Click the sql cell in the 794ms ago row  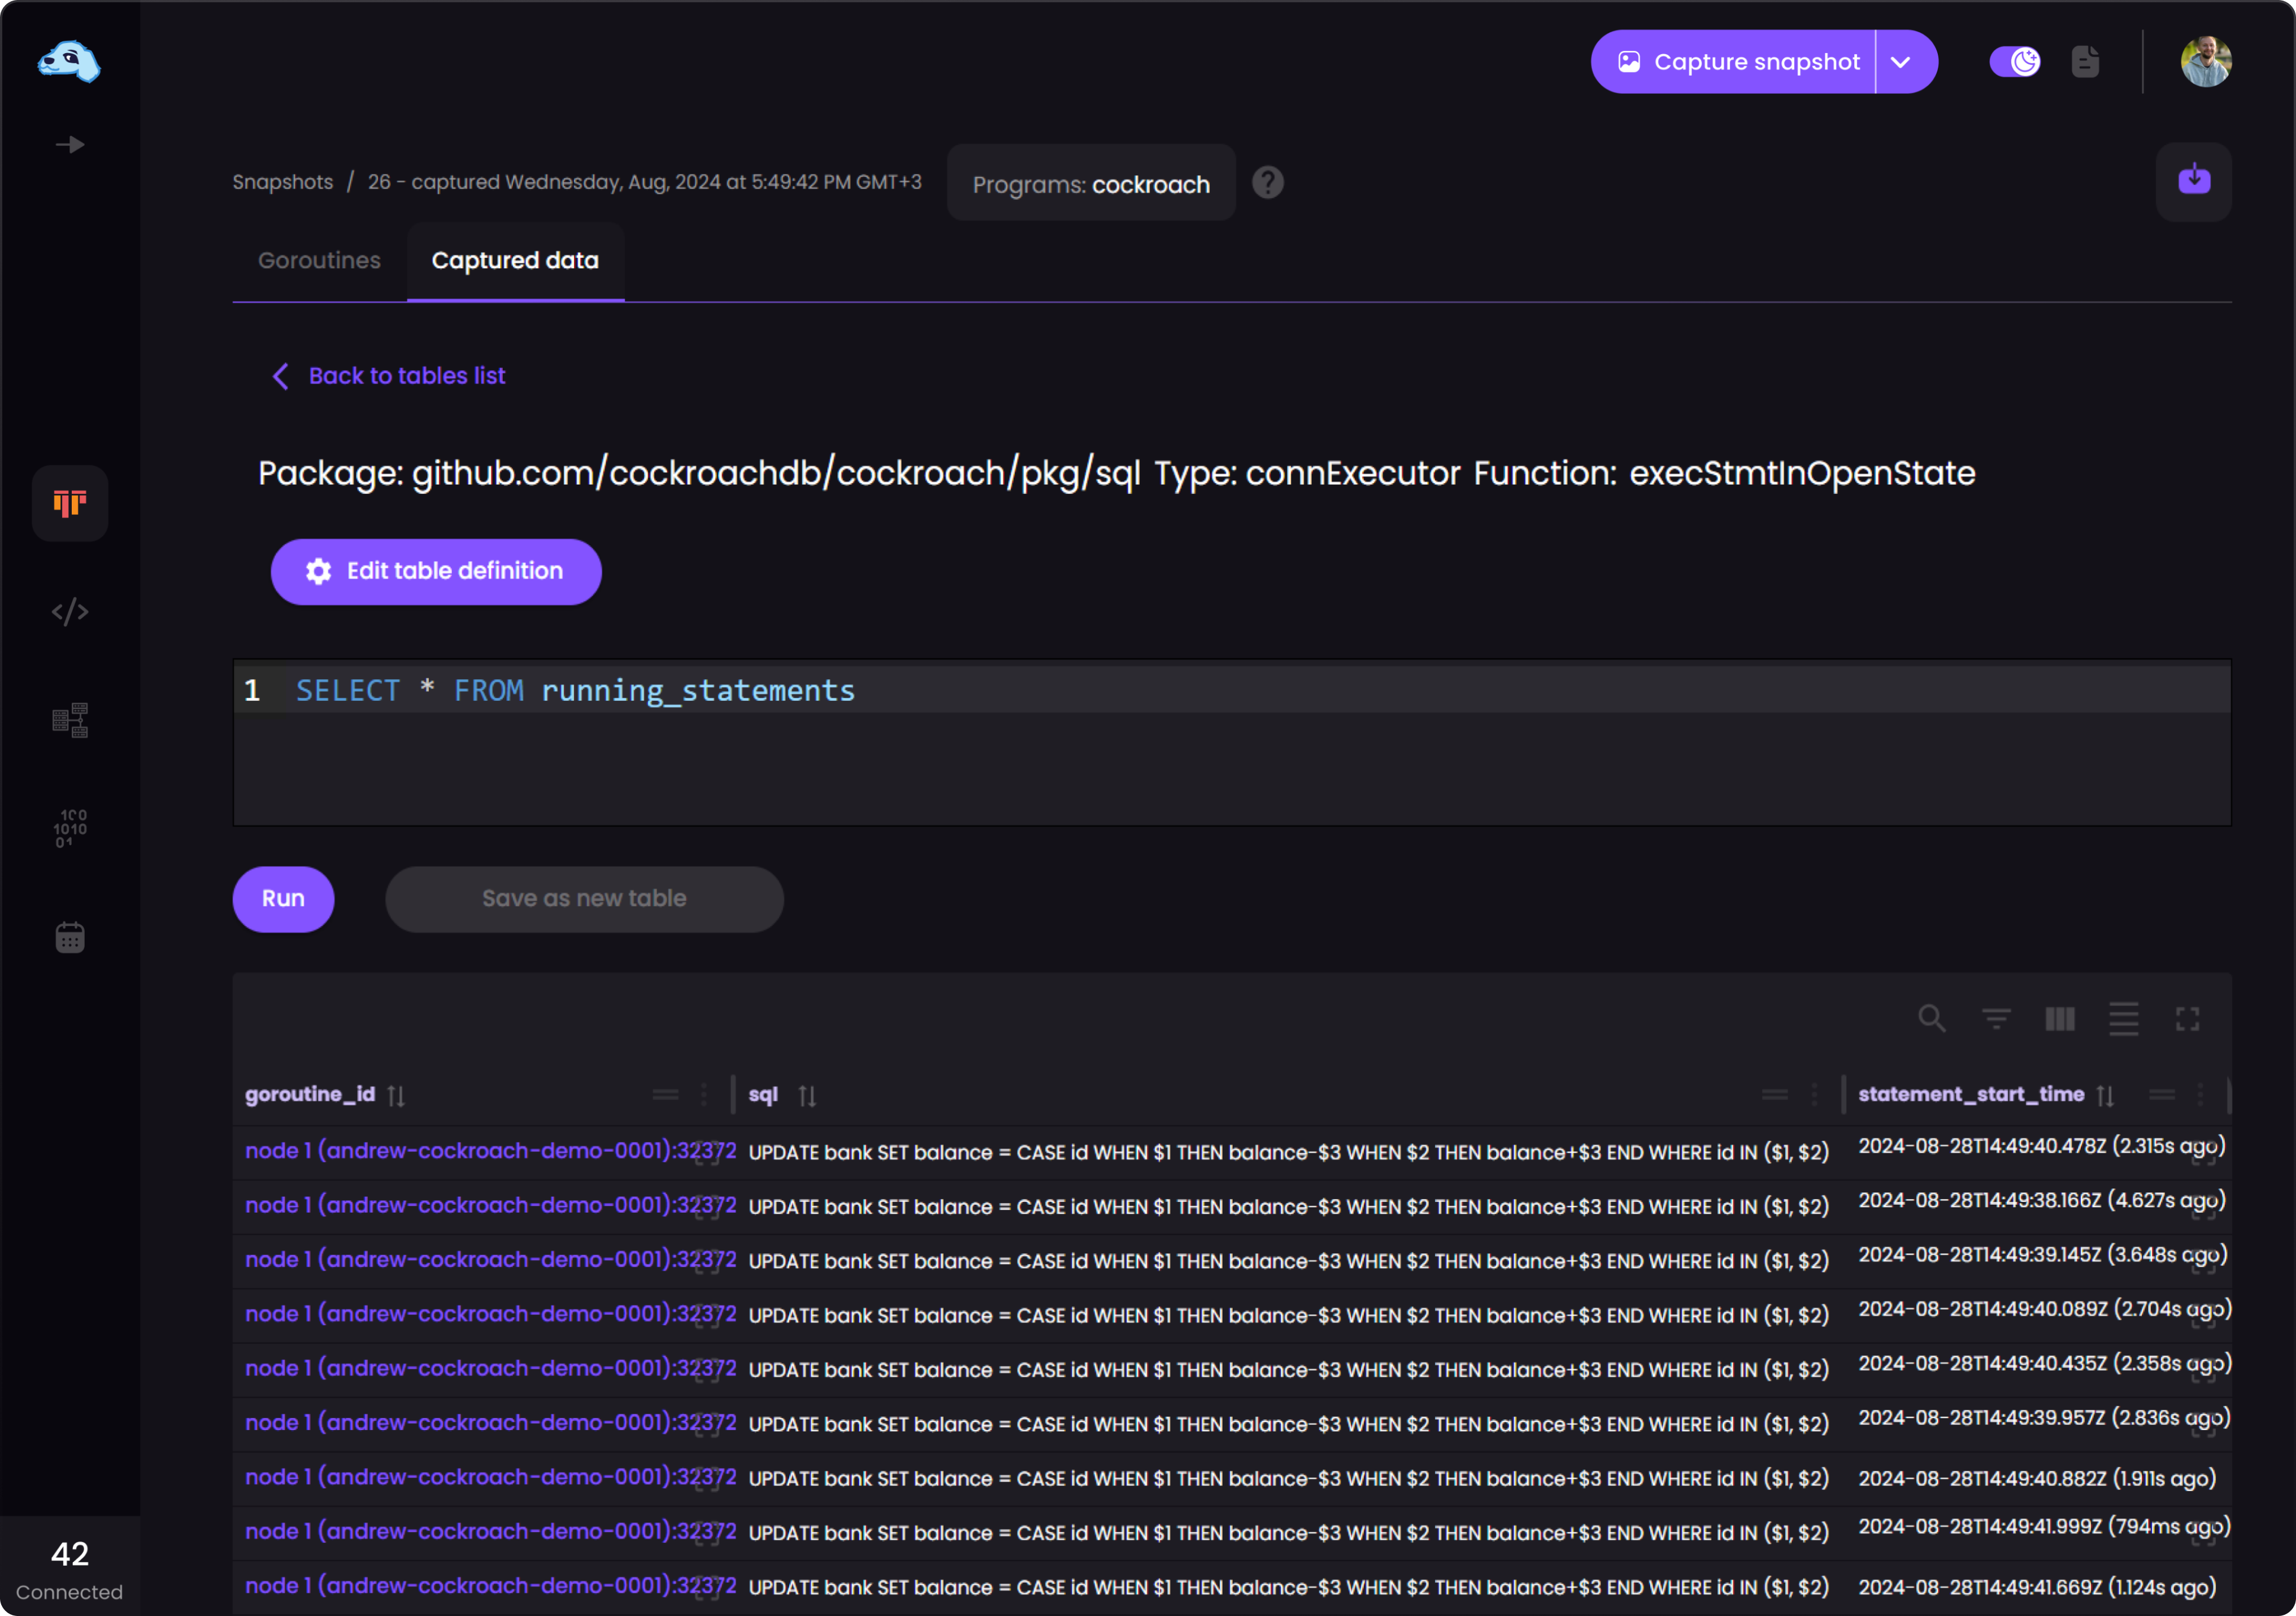[x=1288, y=1533]
